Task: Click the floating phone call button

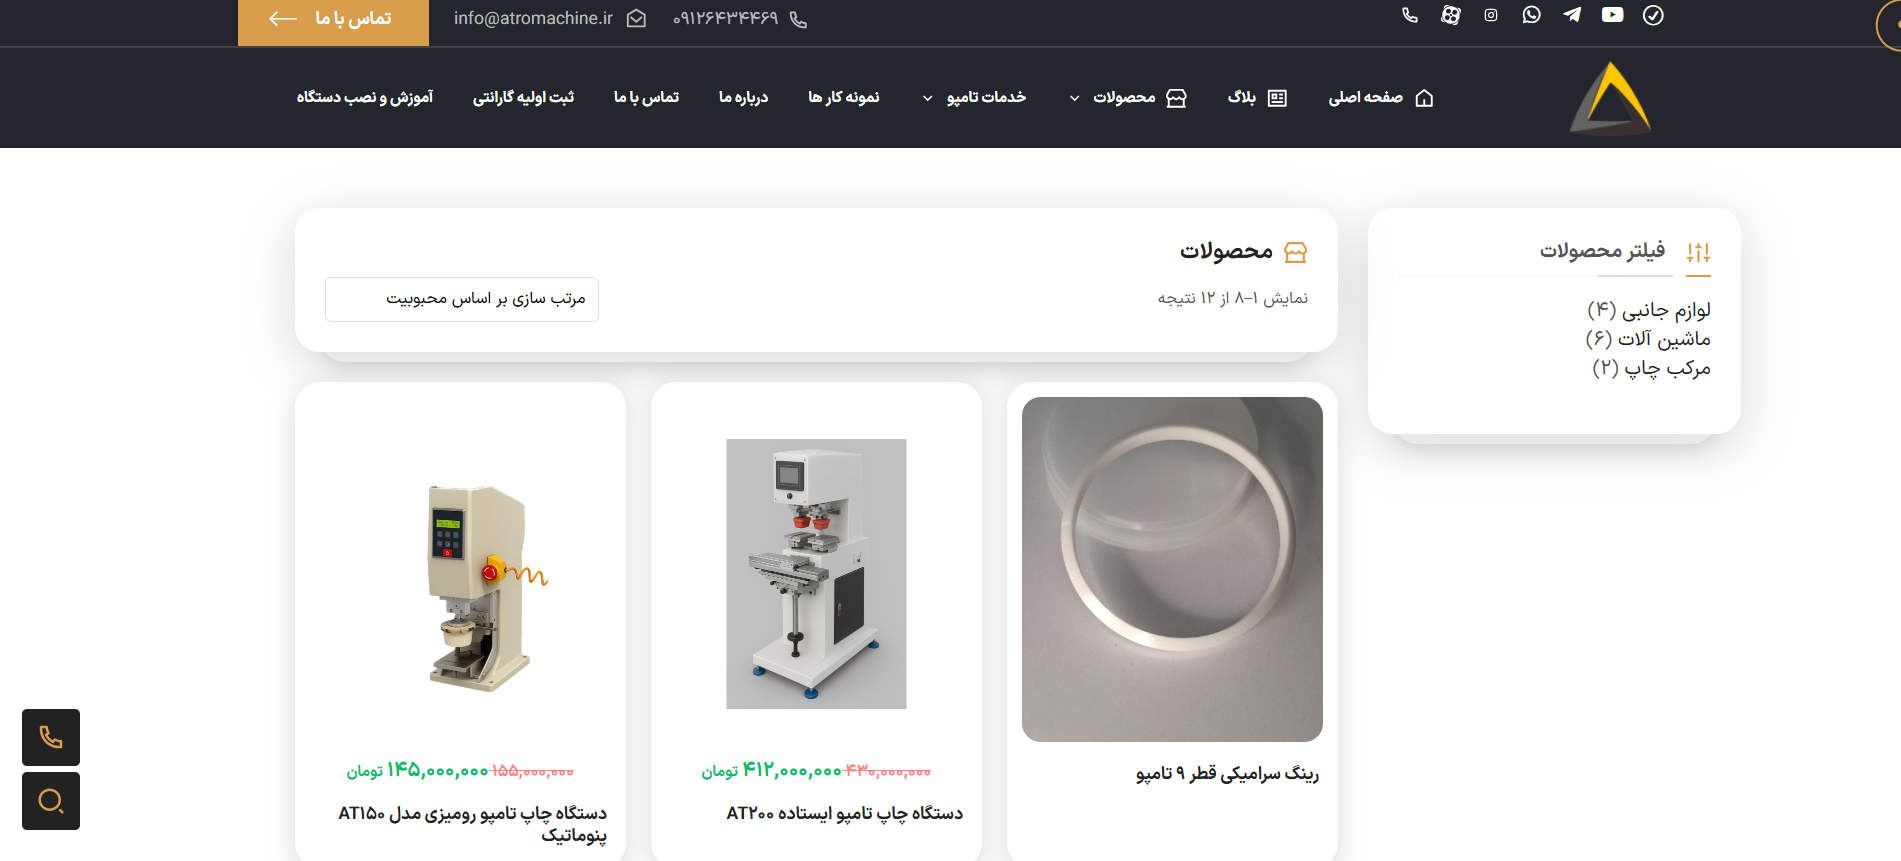Action: pos(51,738)
